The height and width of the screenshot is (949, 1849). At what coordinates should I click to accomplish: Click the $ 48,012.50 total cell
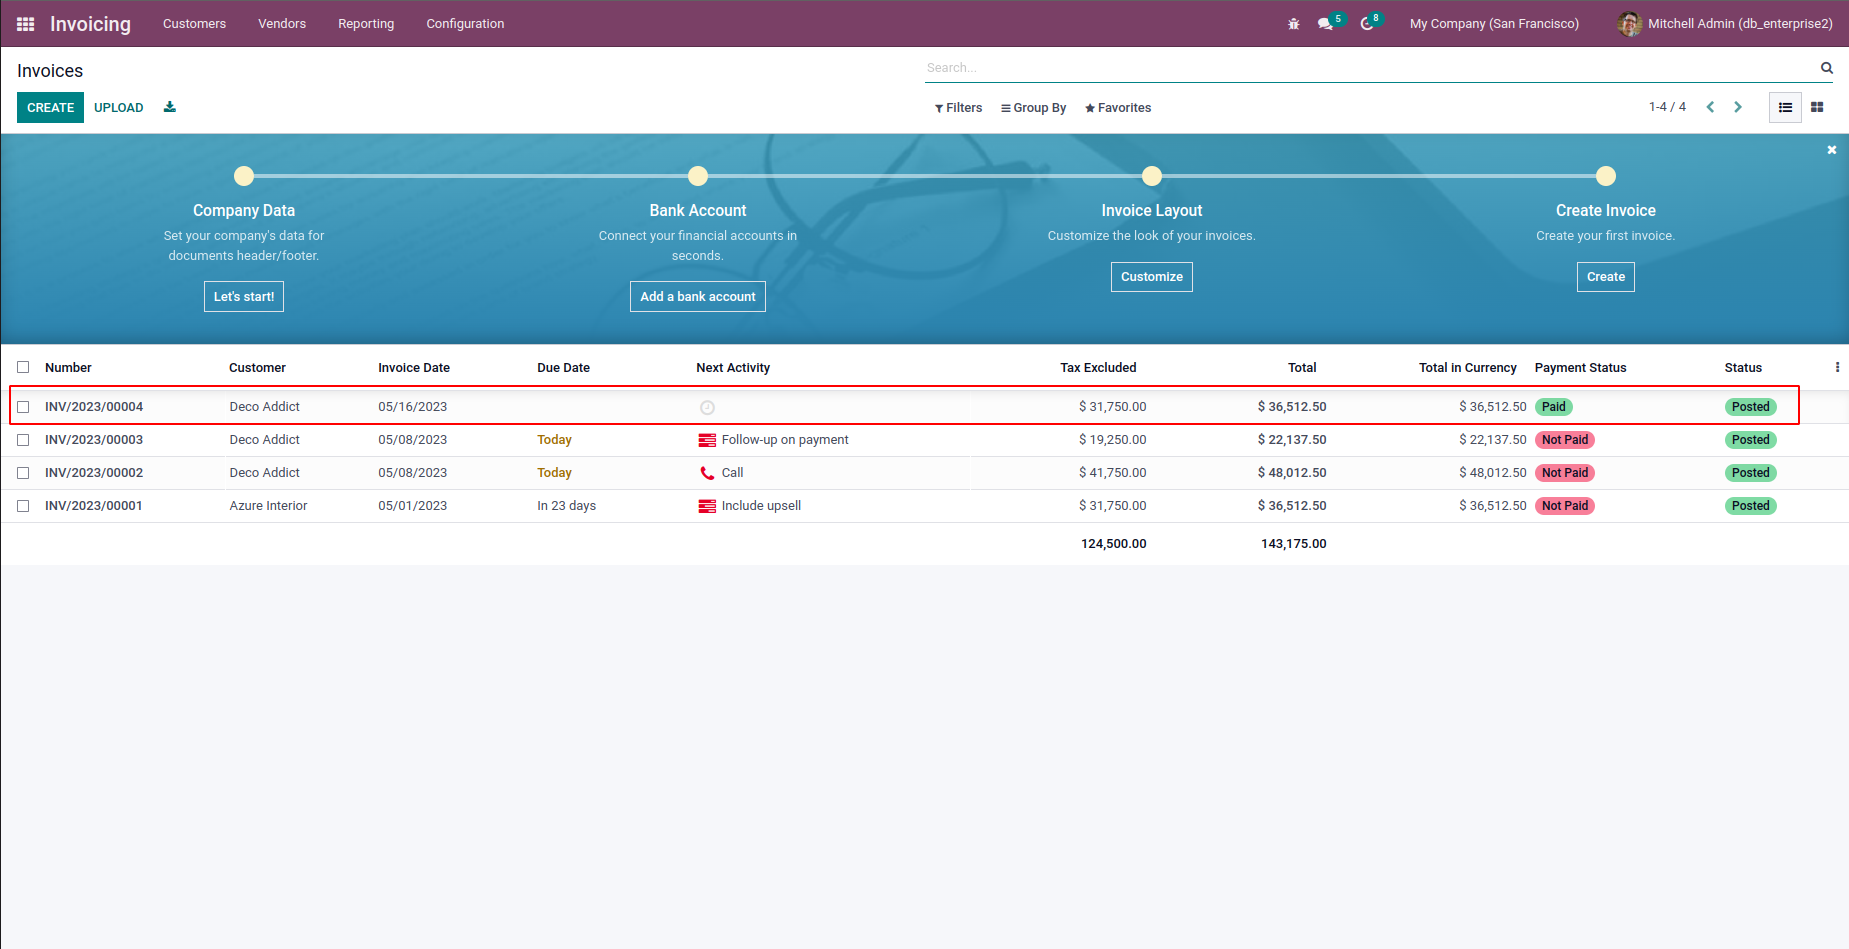tap(1292, 473)
